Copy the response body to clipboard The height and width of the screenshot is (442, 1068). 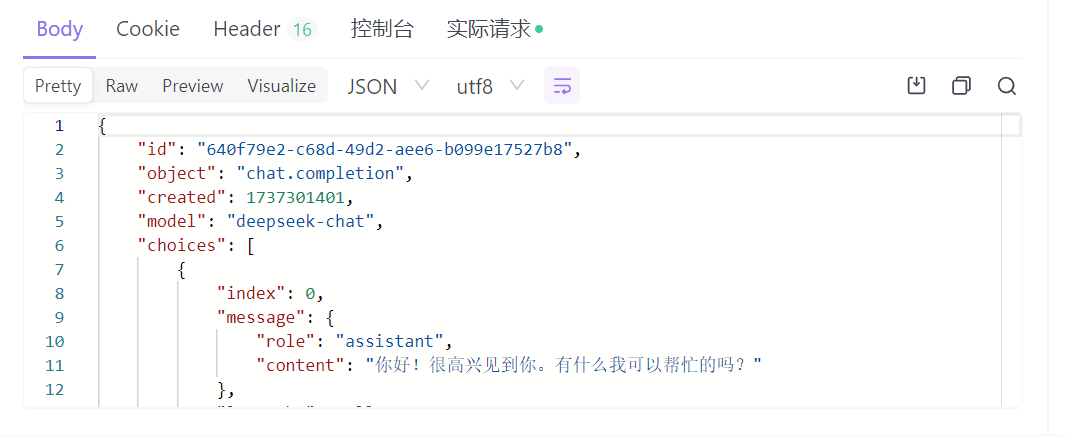point(961,86)
